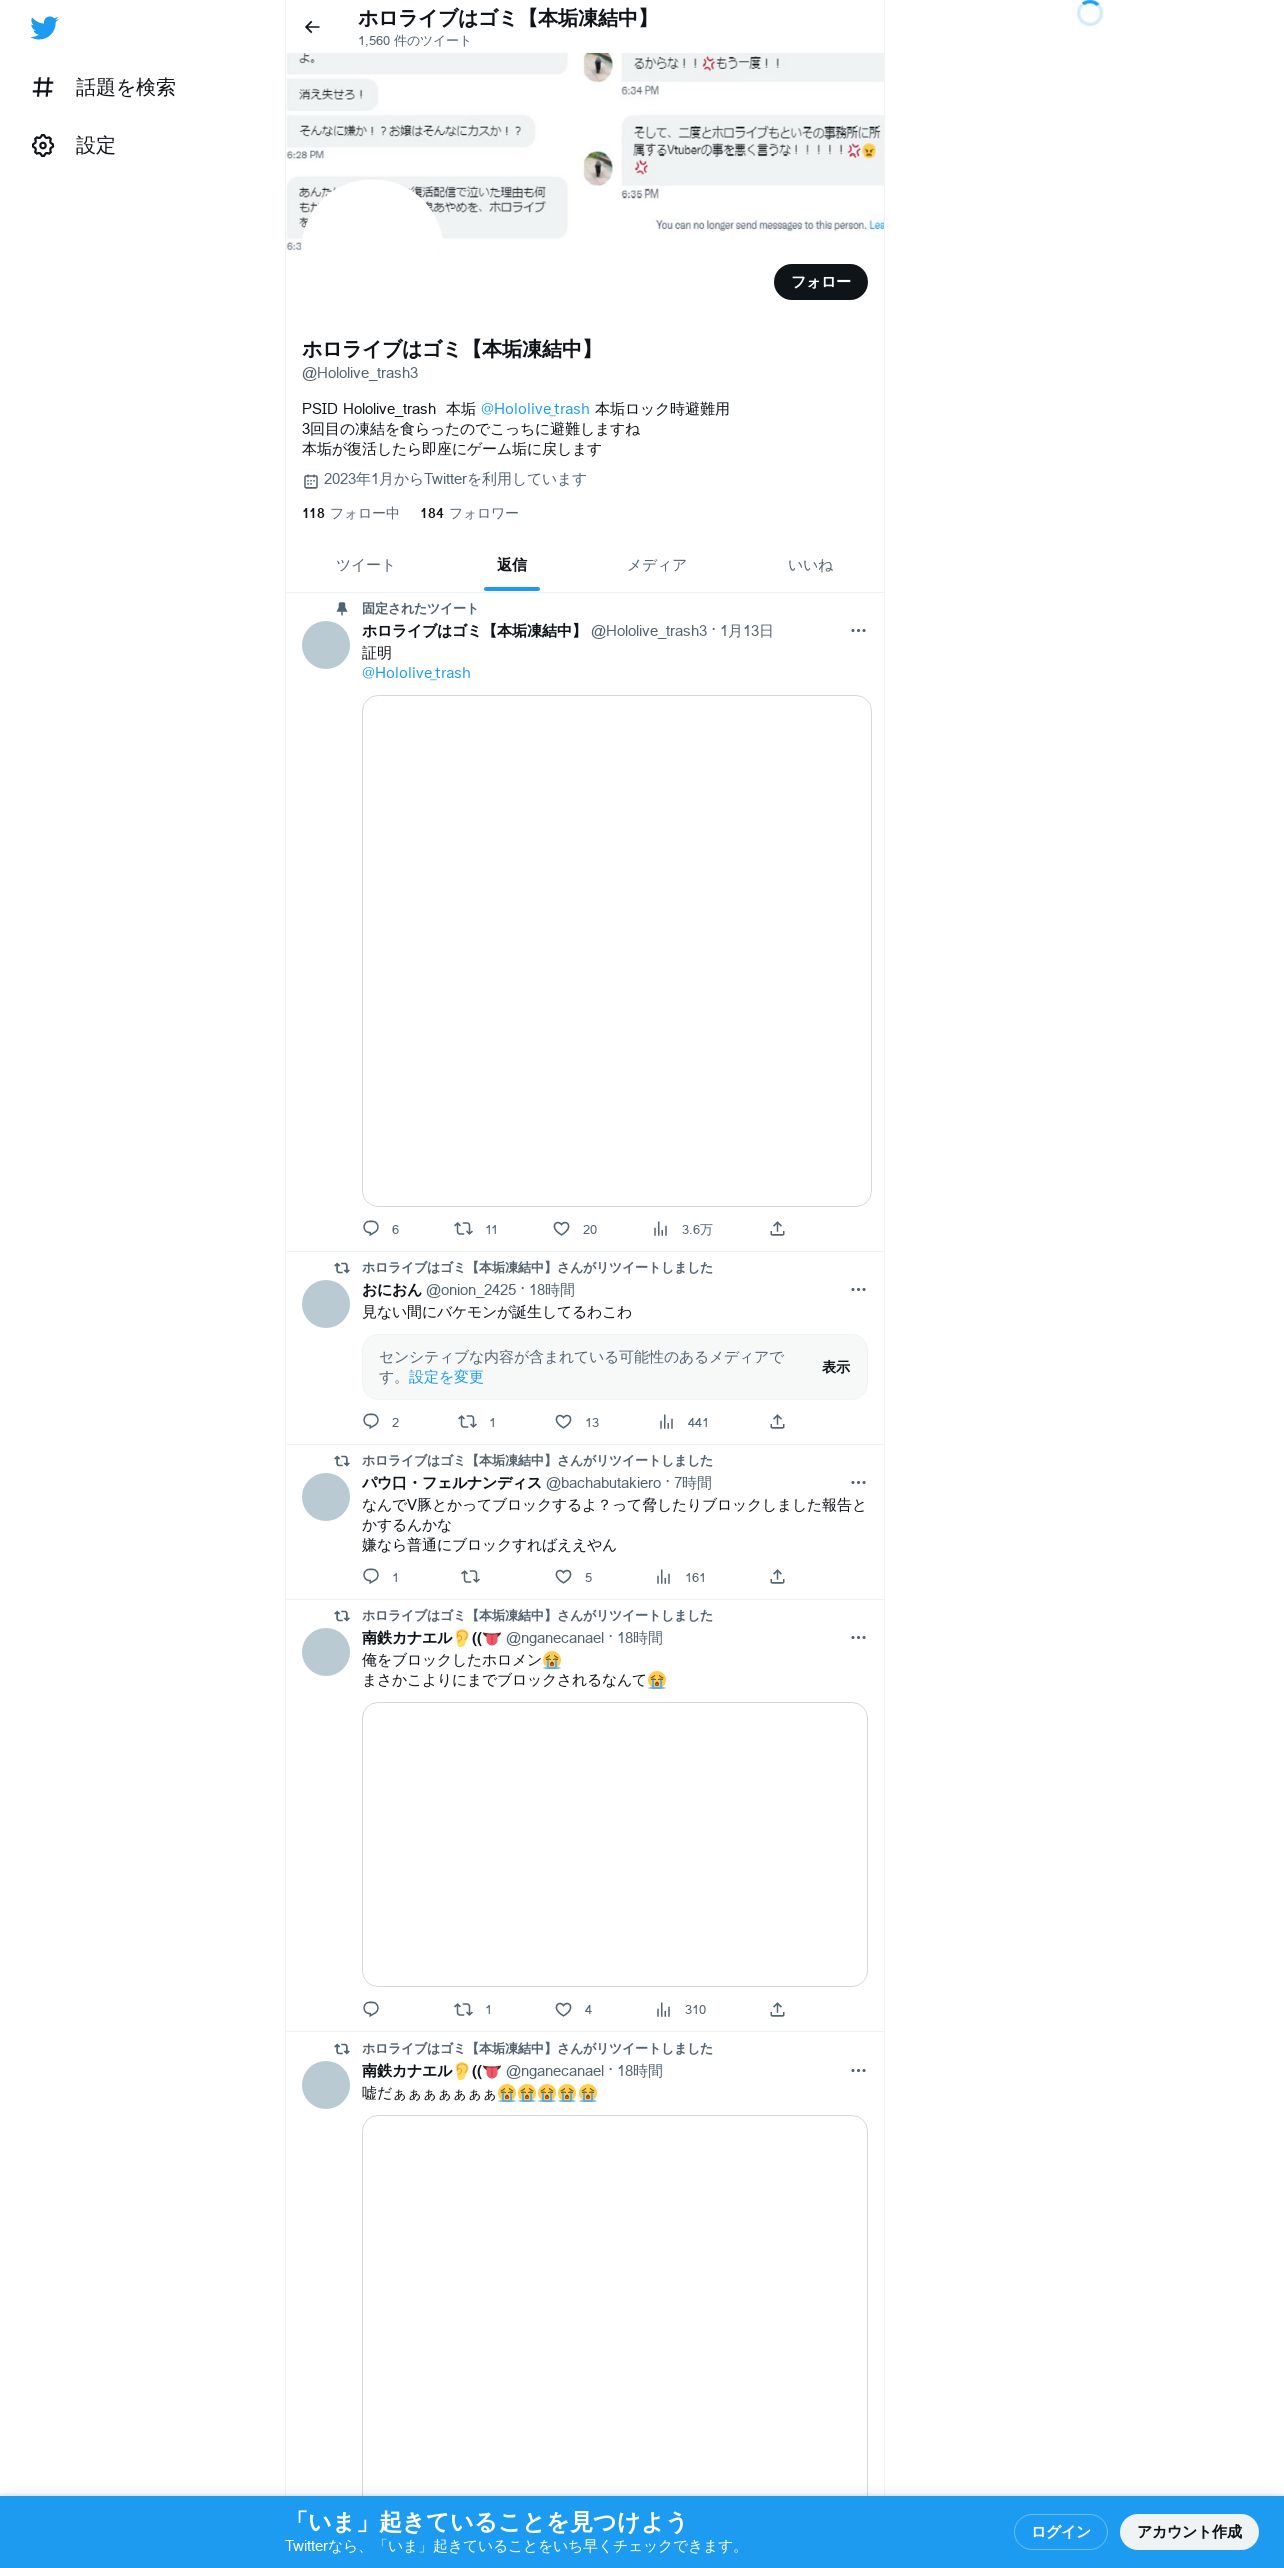Click the ログイン button in bottom banner

(x=1060, y=2532)
